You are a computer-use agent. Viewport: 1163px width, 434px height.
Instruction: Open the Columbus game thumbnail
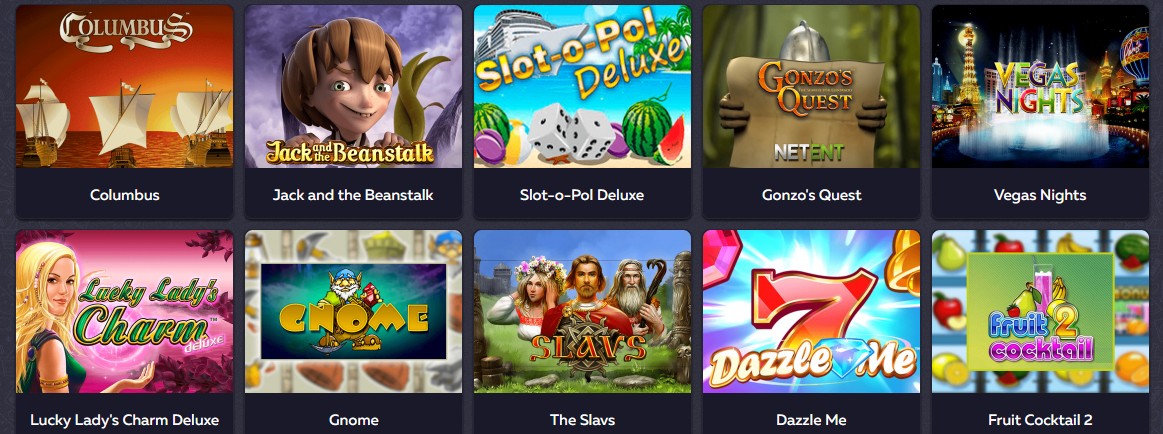coord(125,86)
